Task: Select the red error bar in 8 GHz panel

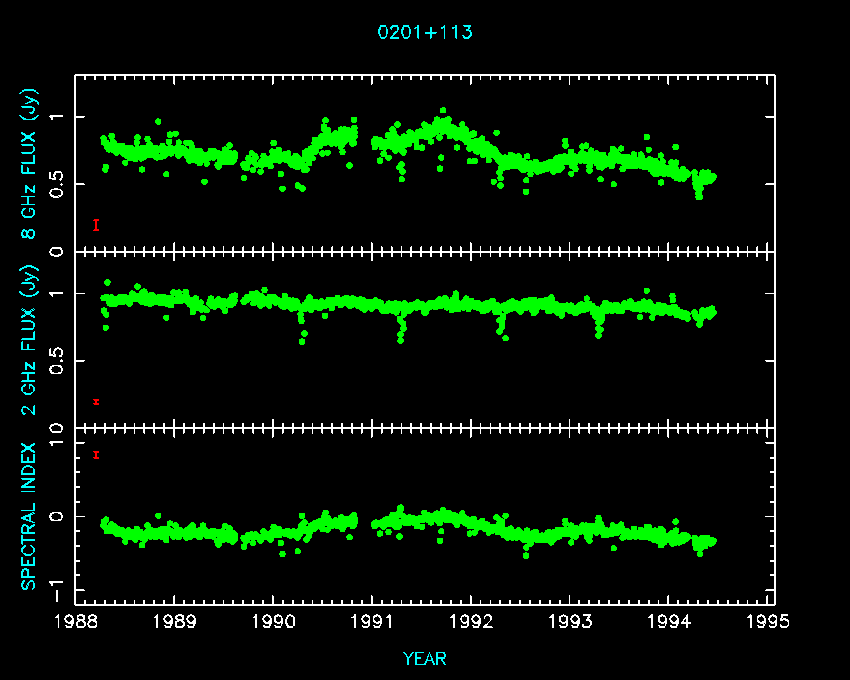Action: (96, 225)
